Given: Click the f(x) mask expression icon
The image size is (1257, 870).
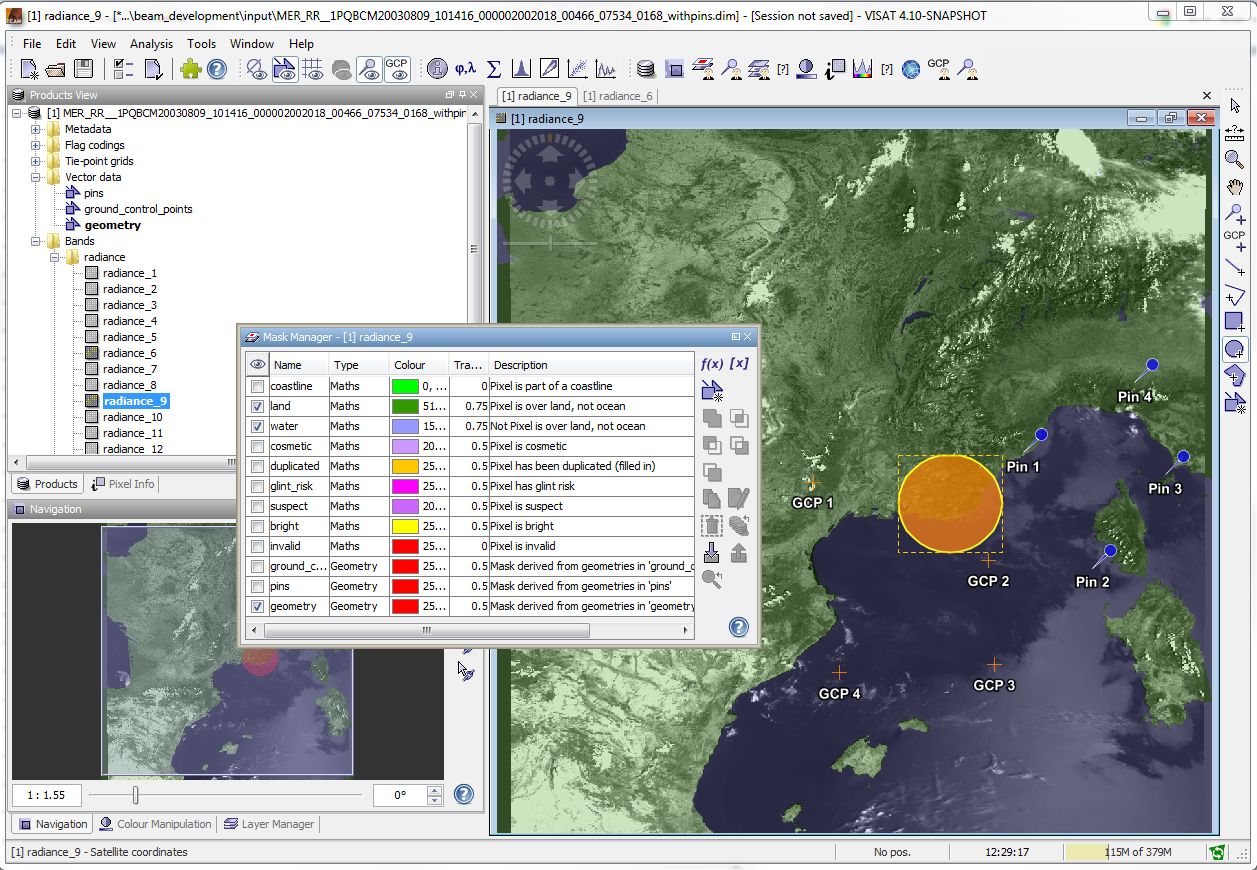Looking at the screenshot, I should (712, 364).
